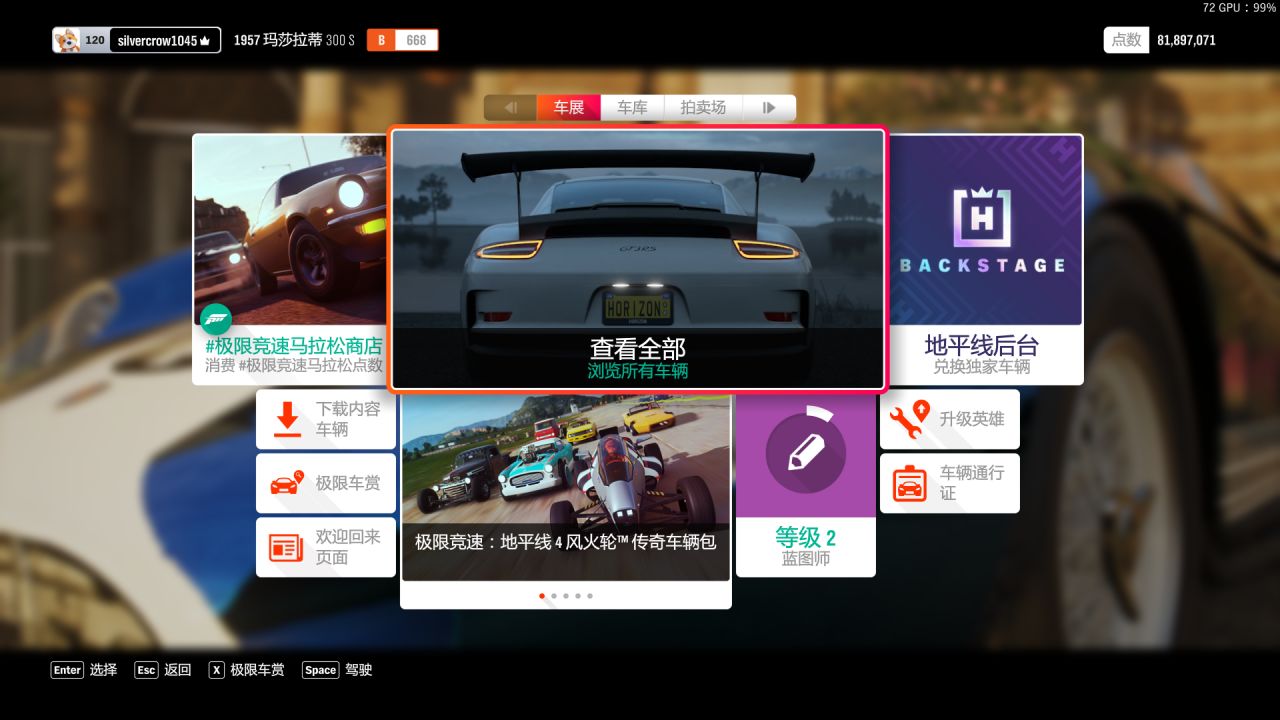Click the X 极限车赏 key hint
This screenshot has width=1280, height=720.
coord(246,670)
